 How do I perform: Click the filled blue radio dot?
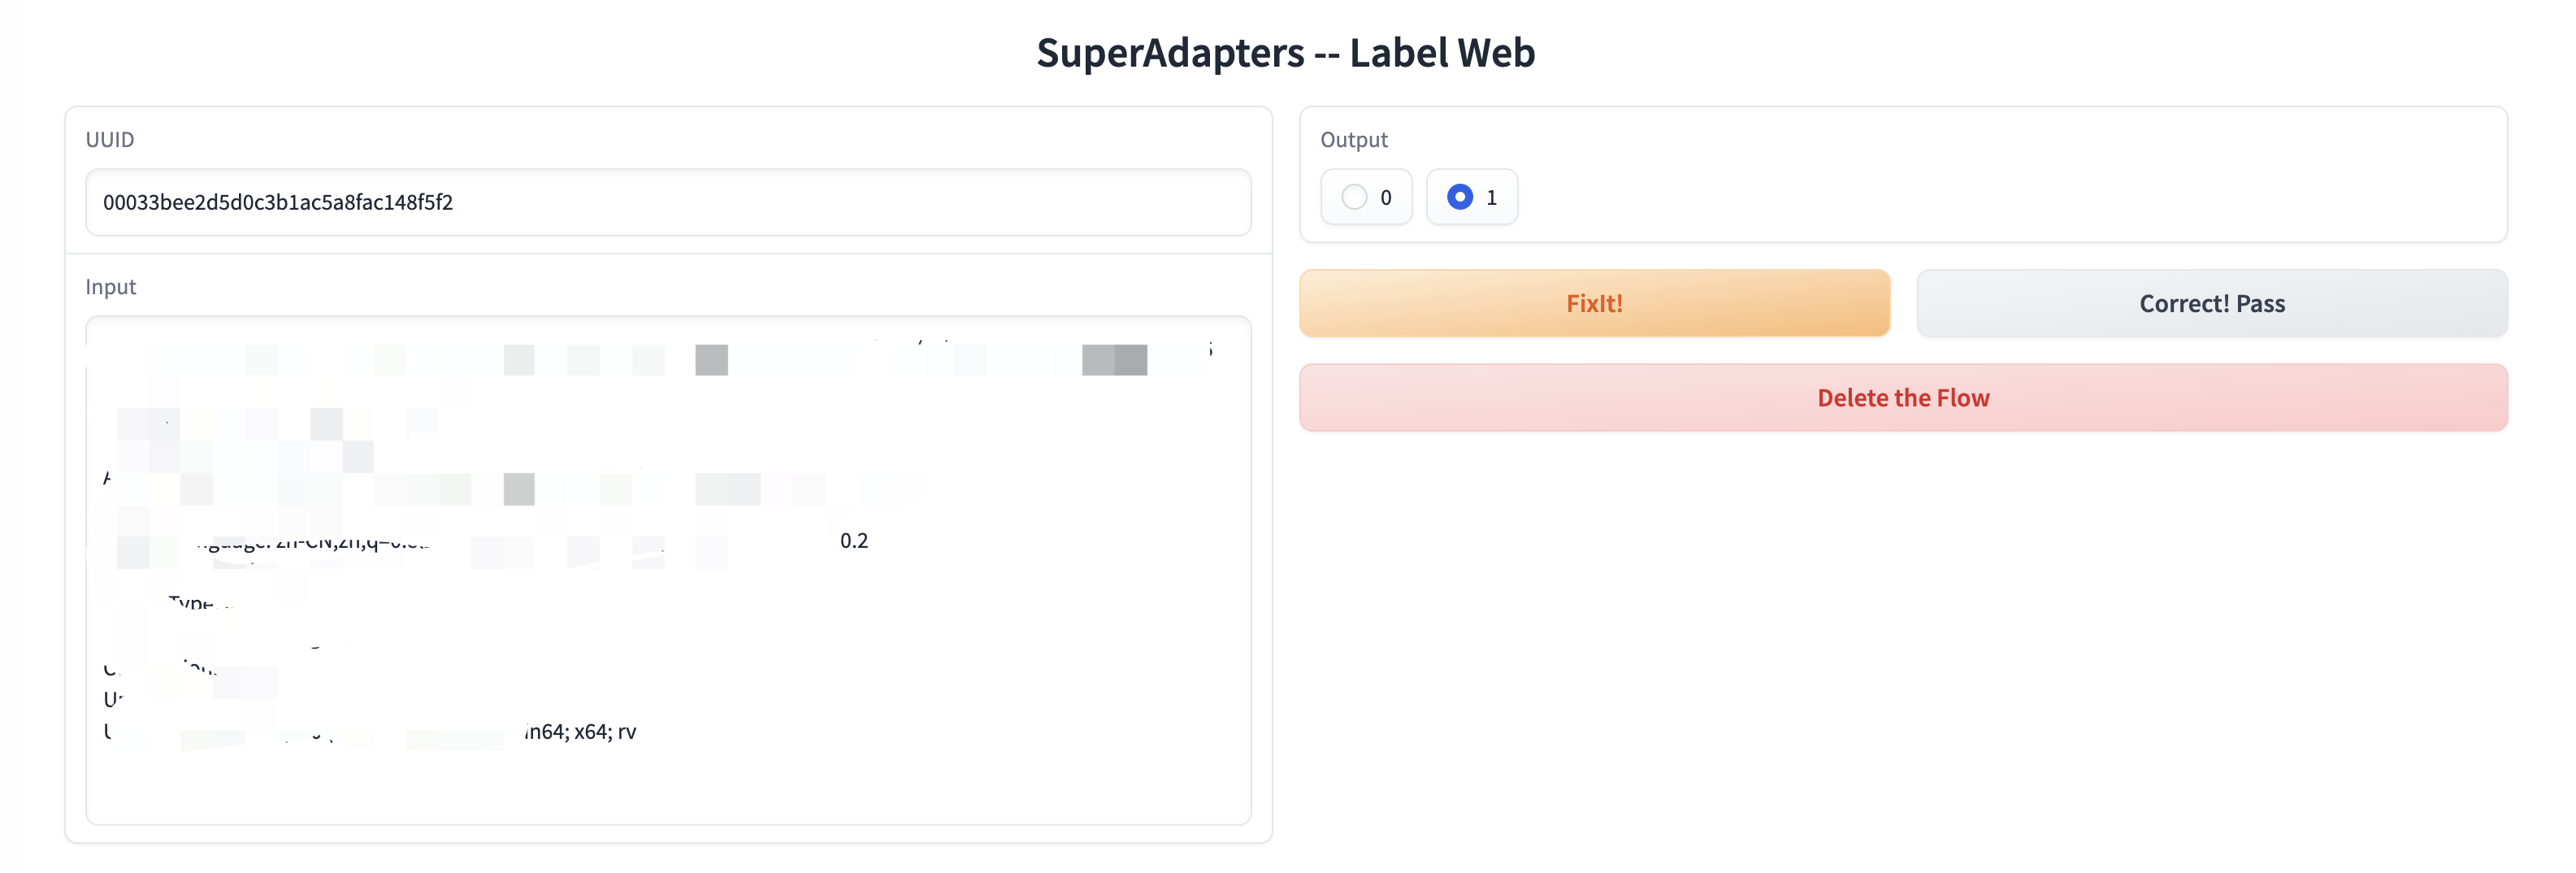pyautogui.click(x=1460, y=197)
